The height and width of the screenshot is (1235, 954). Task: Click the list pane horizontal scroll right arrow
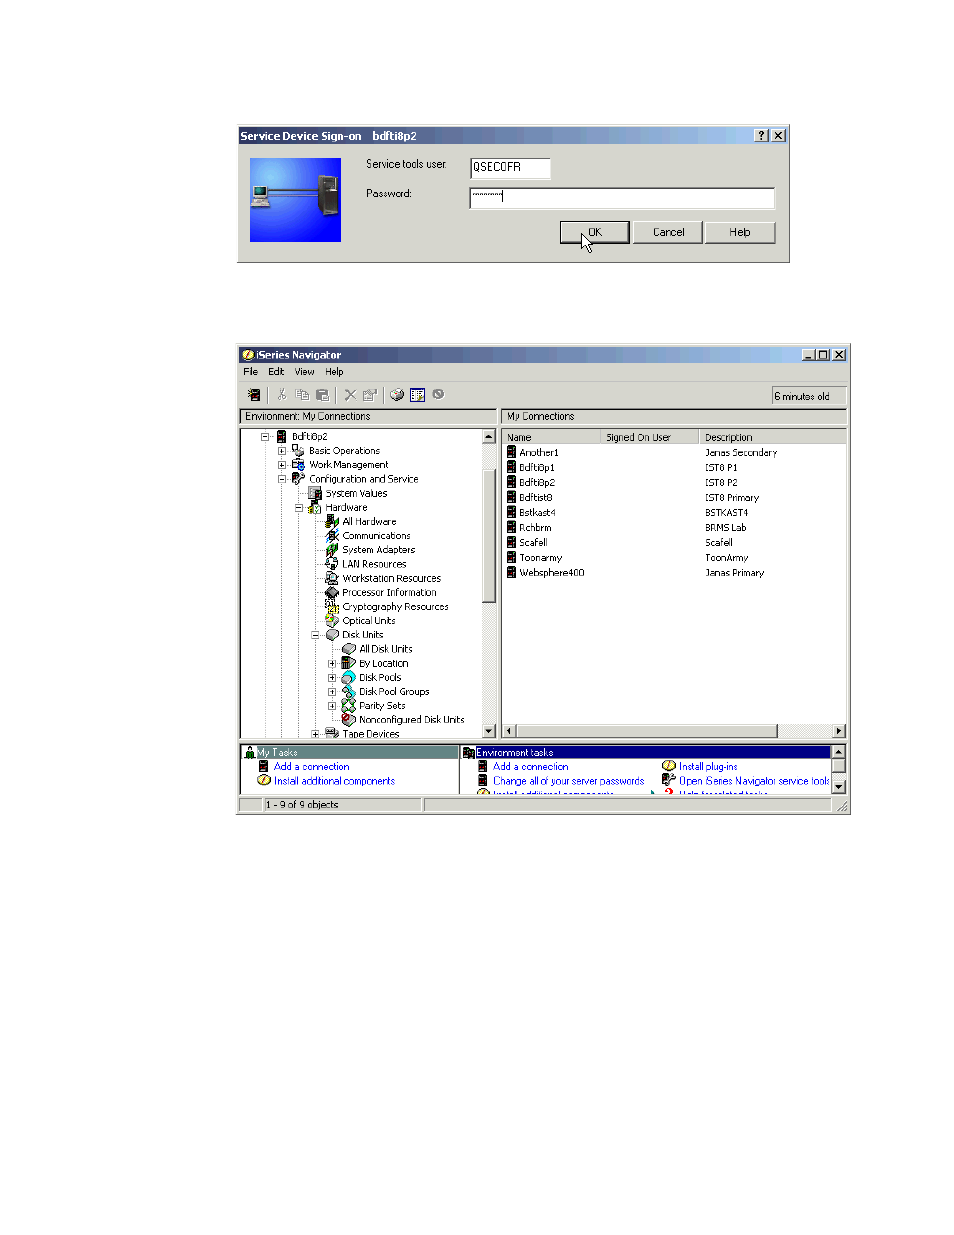click(x=839, y=731)
